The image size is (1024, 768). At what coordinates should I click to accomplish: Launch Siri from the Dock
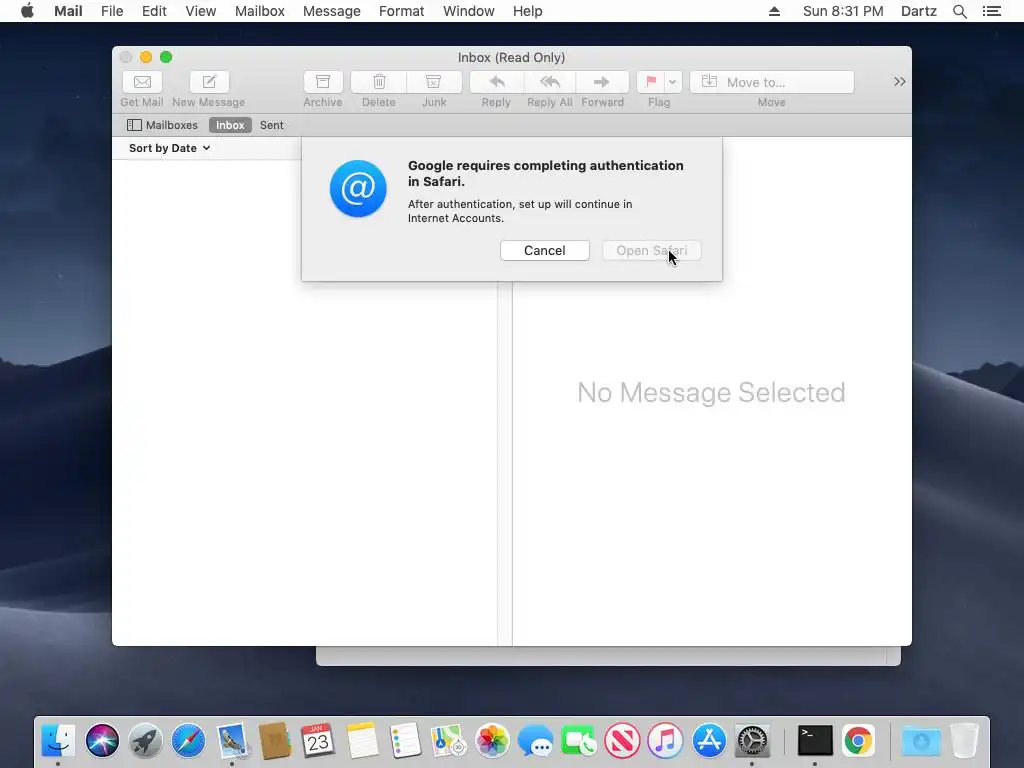tap(103, 741)
